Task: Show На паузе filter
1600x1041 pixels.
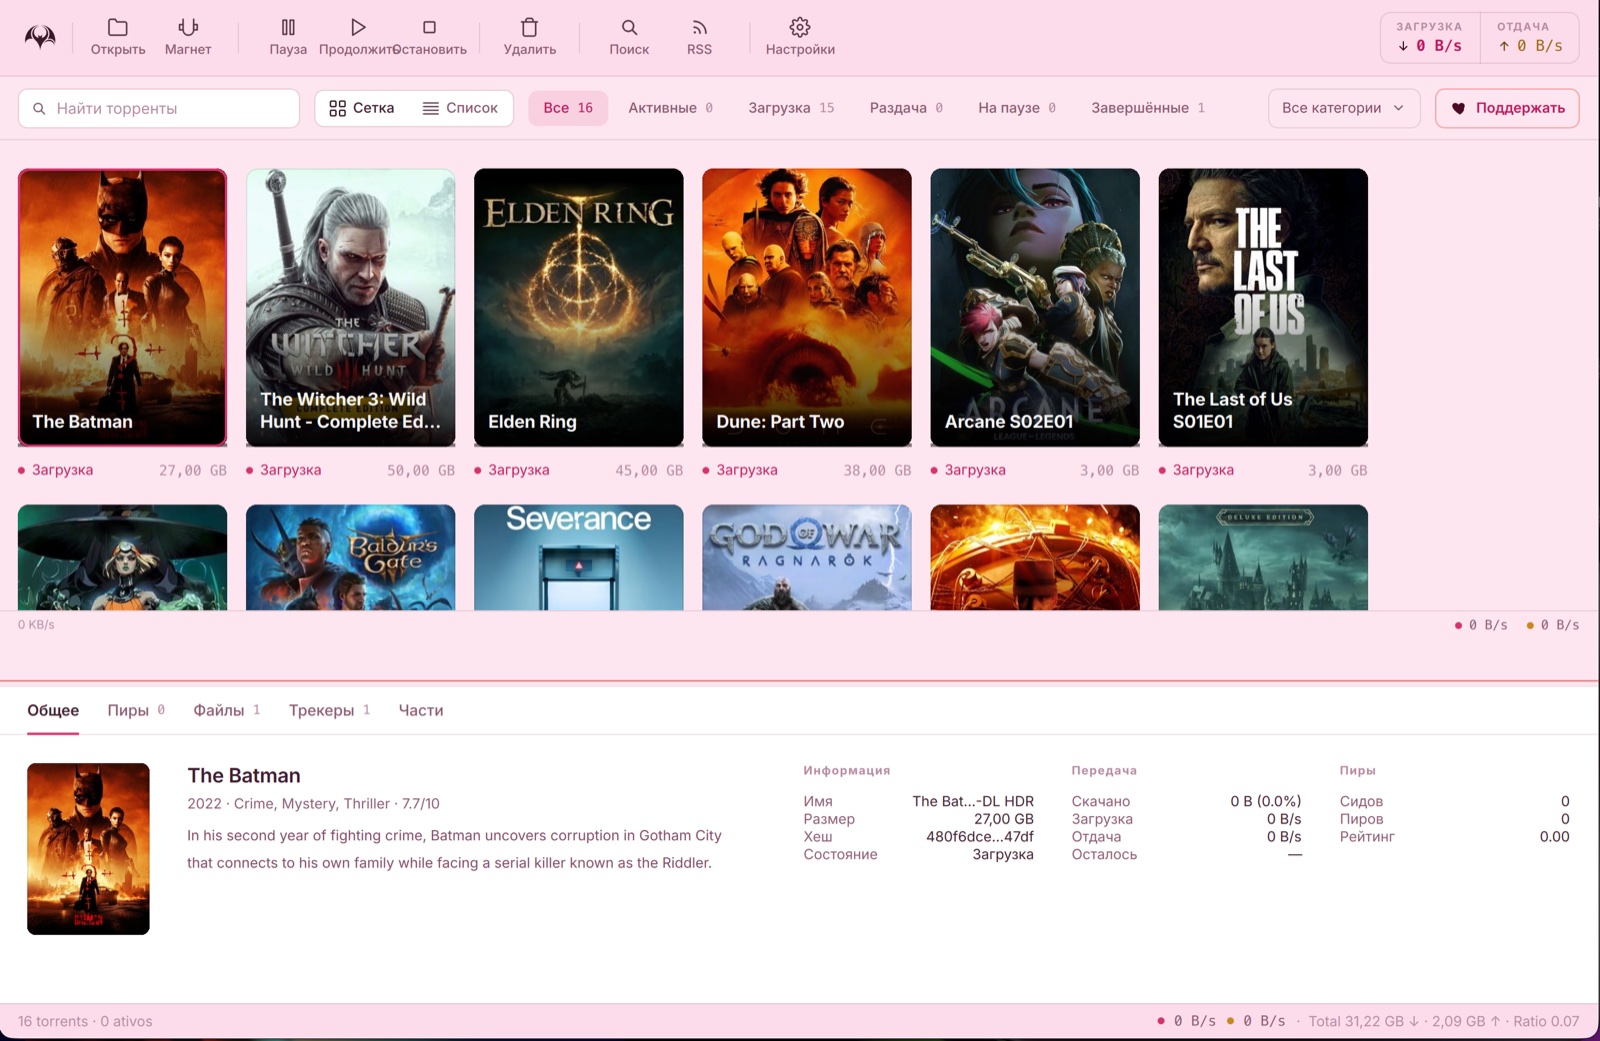Action: 1017,108
